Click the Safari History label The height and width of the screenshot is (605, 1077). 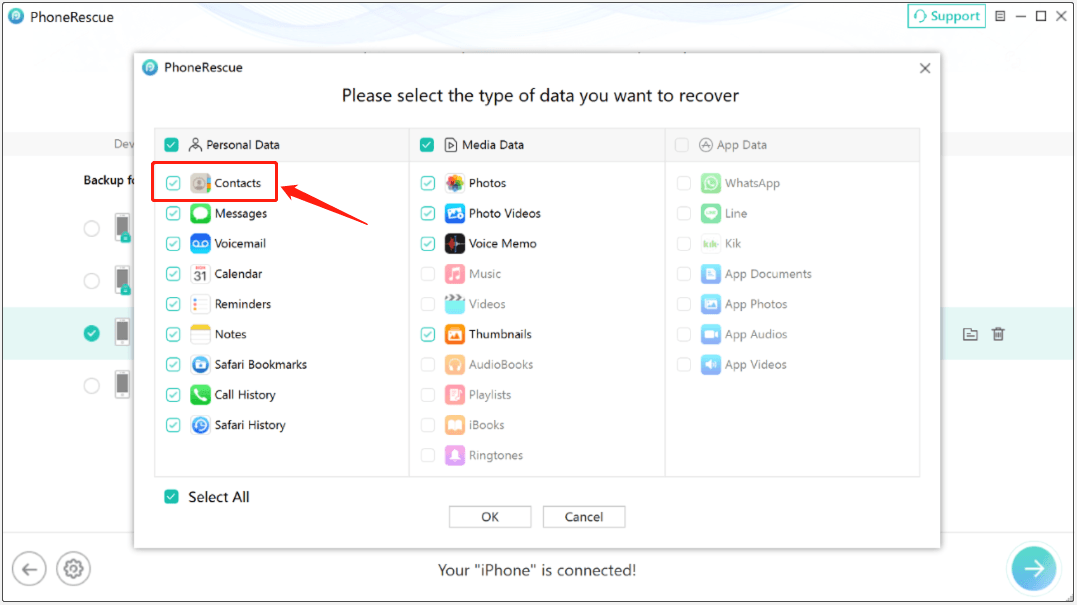(x=250, y=425)
